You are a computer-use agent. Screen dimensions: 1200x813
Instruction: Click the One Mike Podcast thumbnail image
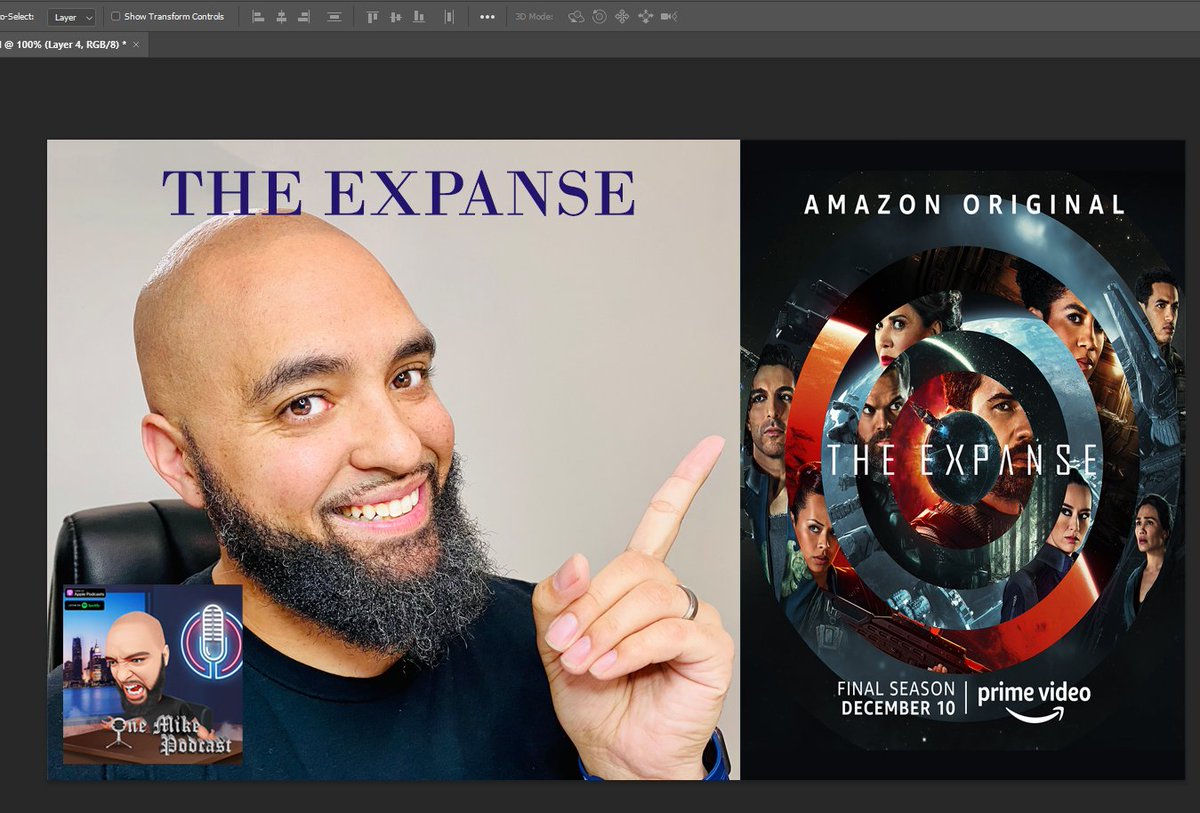pos(153,675)
